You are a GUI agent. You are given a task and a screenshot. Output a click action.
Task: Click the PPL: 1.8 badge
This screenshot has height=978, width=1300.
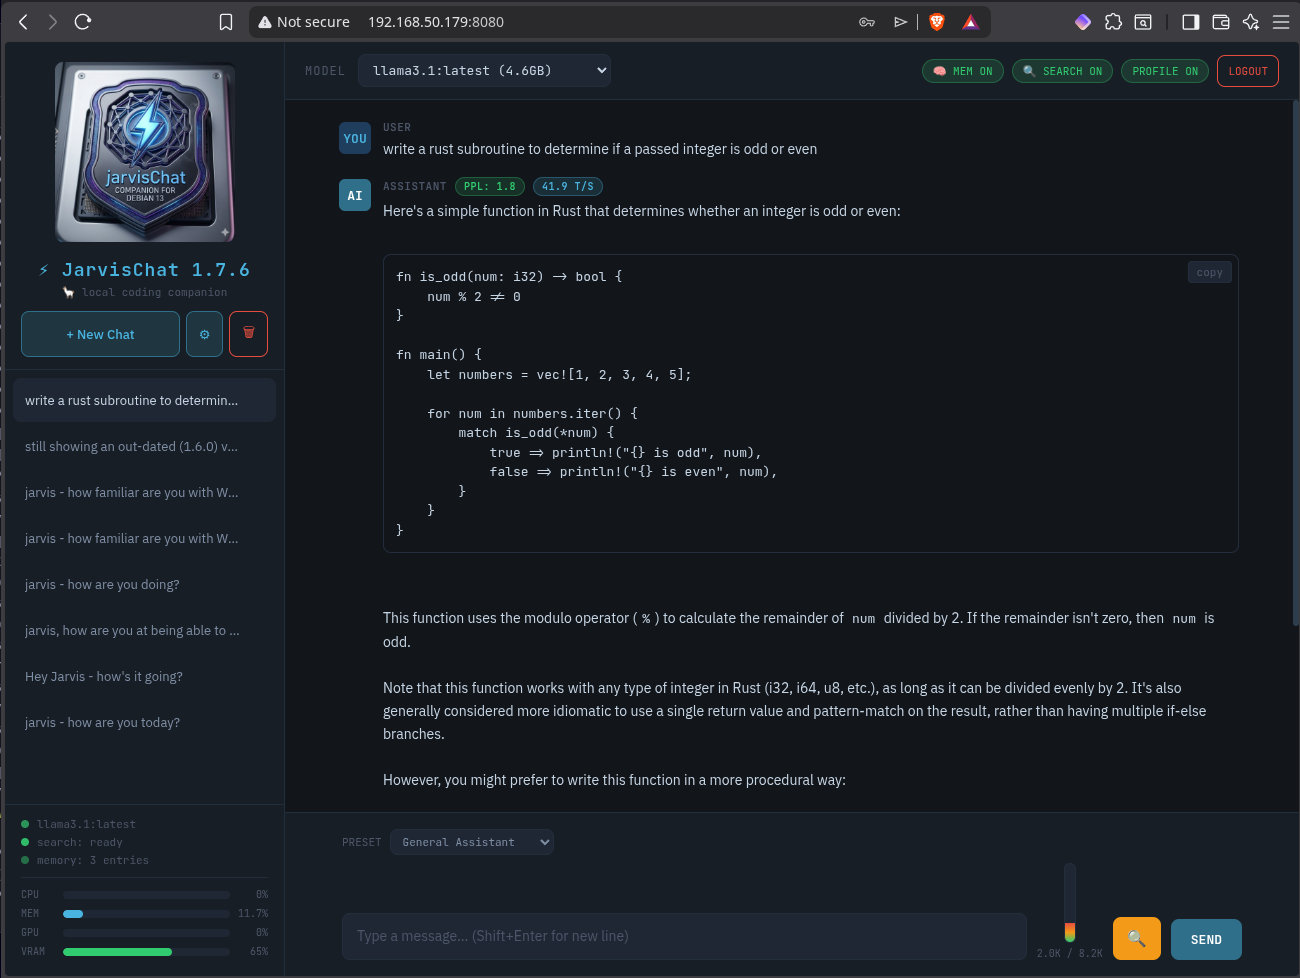pos(490,186)
